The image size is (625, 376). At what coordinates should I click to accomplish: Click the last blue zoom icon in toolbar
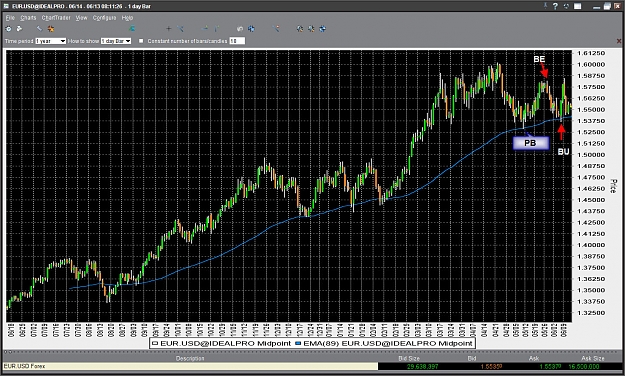click(322, 29)
